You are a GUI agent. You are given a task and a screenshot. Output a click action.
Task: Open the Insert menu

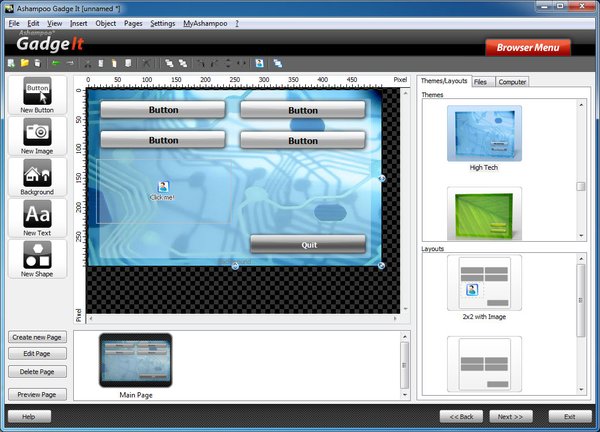81,22
